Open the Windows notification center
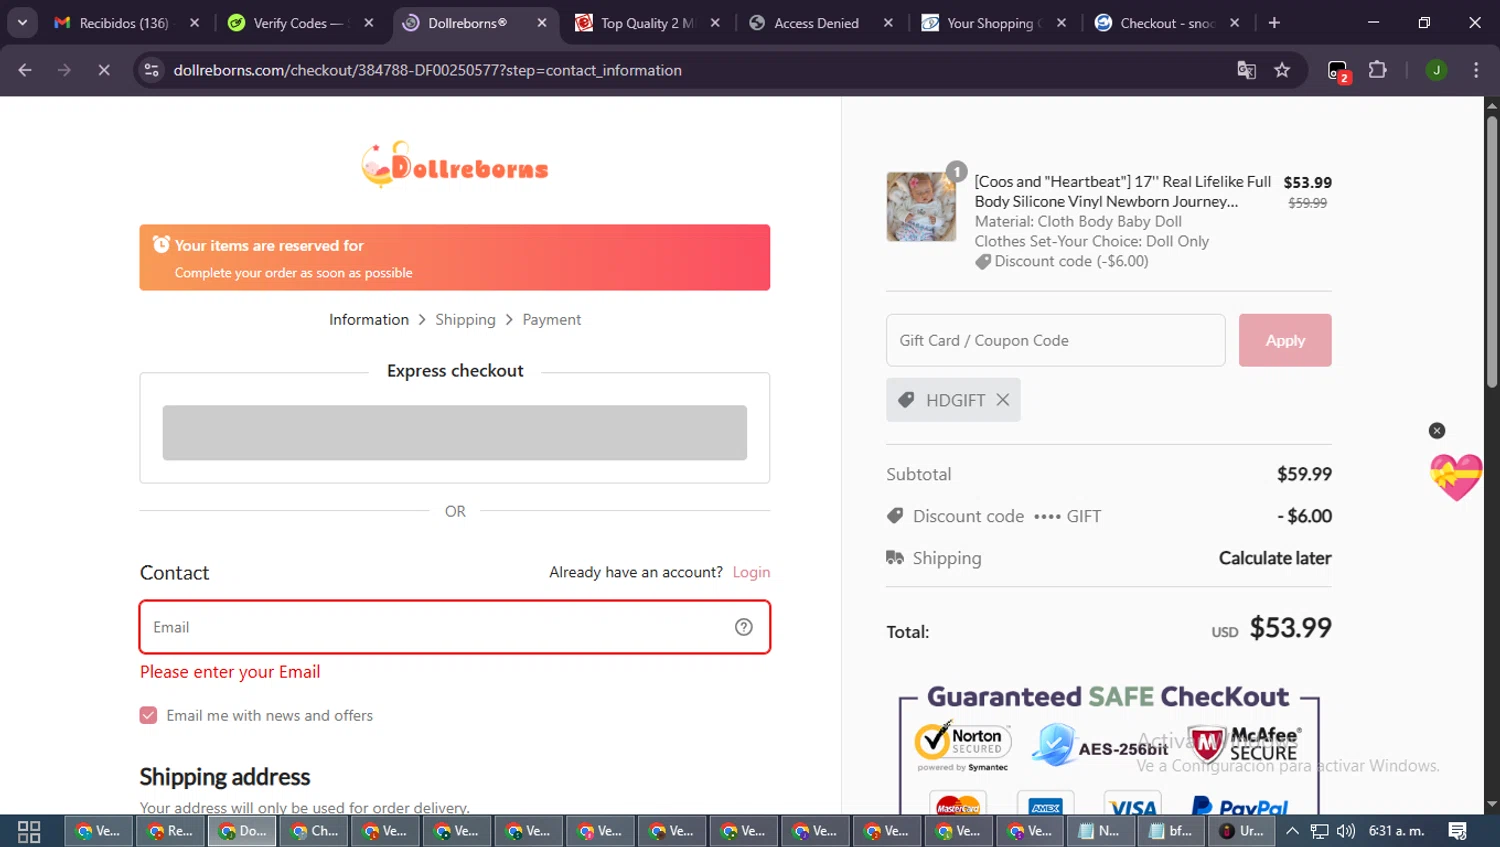Image resolution: width=1500 pixels, height=847 pixels. [1458, 831]
